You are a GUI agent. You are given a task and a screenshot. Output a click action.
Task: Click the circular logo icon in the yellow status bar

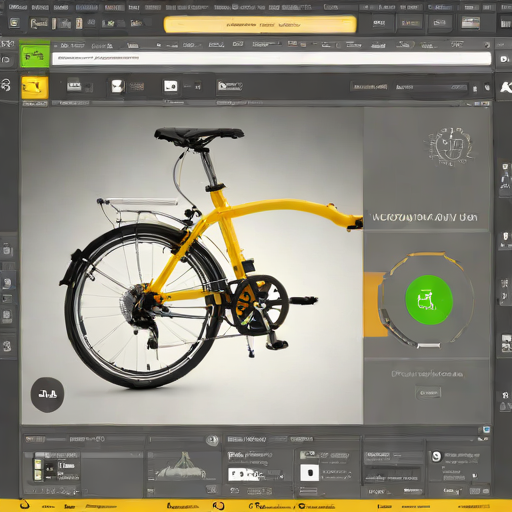point(218,506)
